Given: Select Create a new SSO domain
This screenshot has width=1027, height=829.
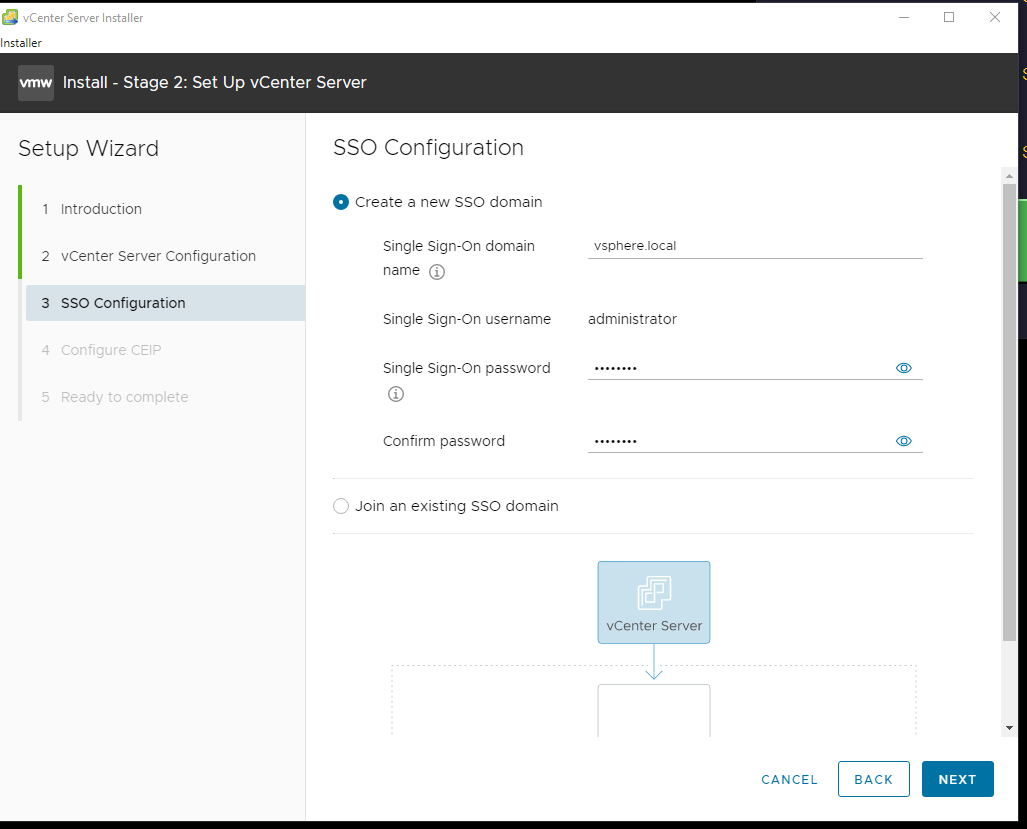Looking at the screenshot, I should [x=341, y=202].
